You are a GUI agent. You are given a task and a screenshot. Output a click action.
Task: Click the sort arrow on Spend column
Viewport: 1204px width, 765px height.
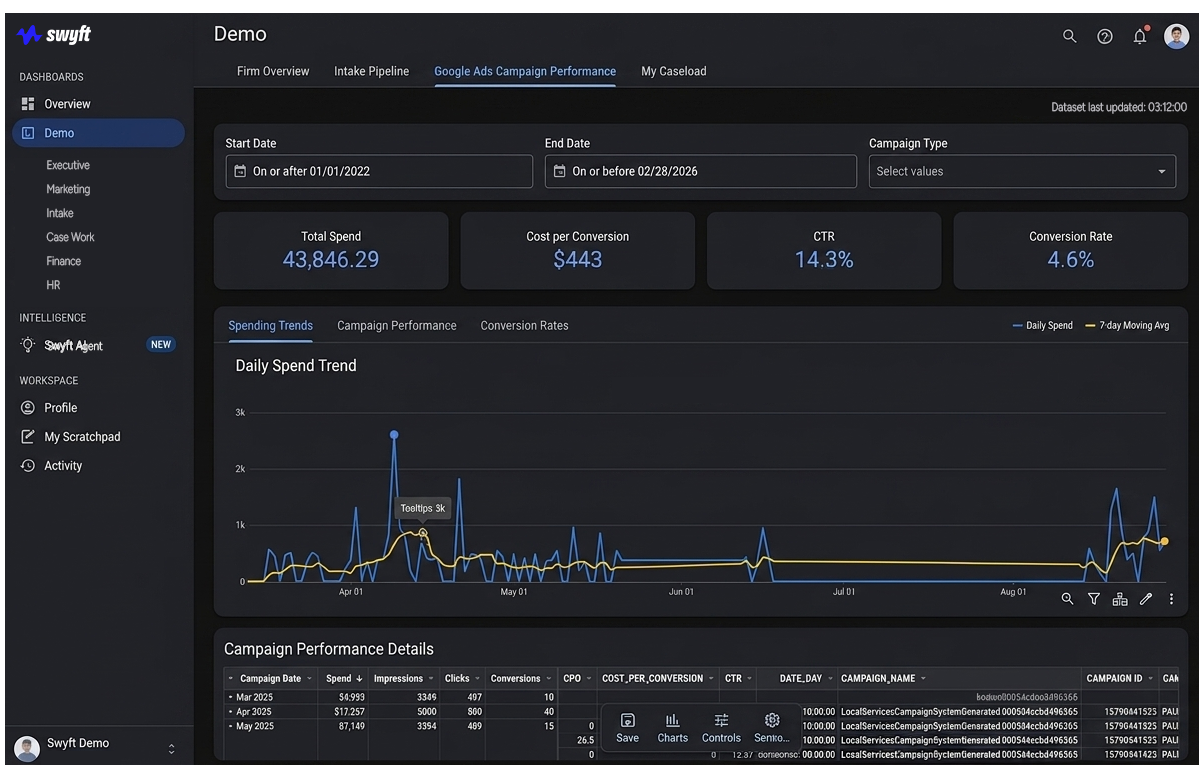tap(359, 679)
